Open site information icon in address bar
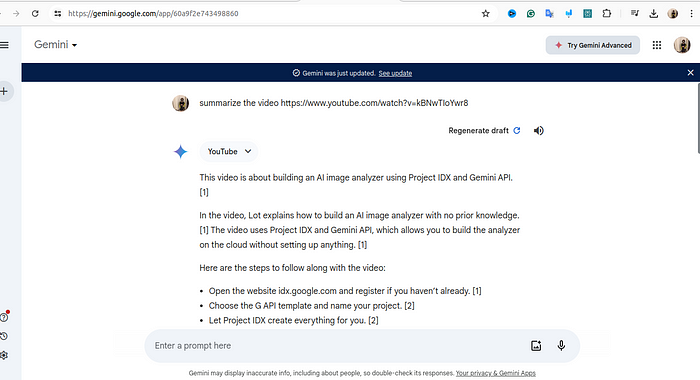This screenshot has height=380, width=700. pyautogui.click(x=58, y=13)
